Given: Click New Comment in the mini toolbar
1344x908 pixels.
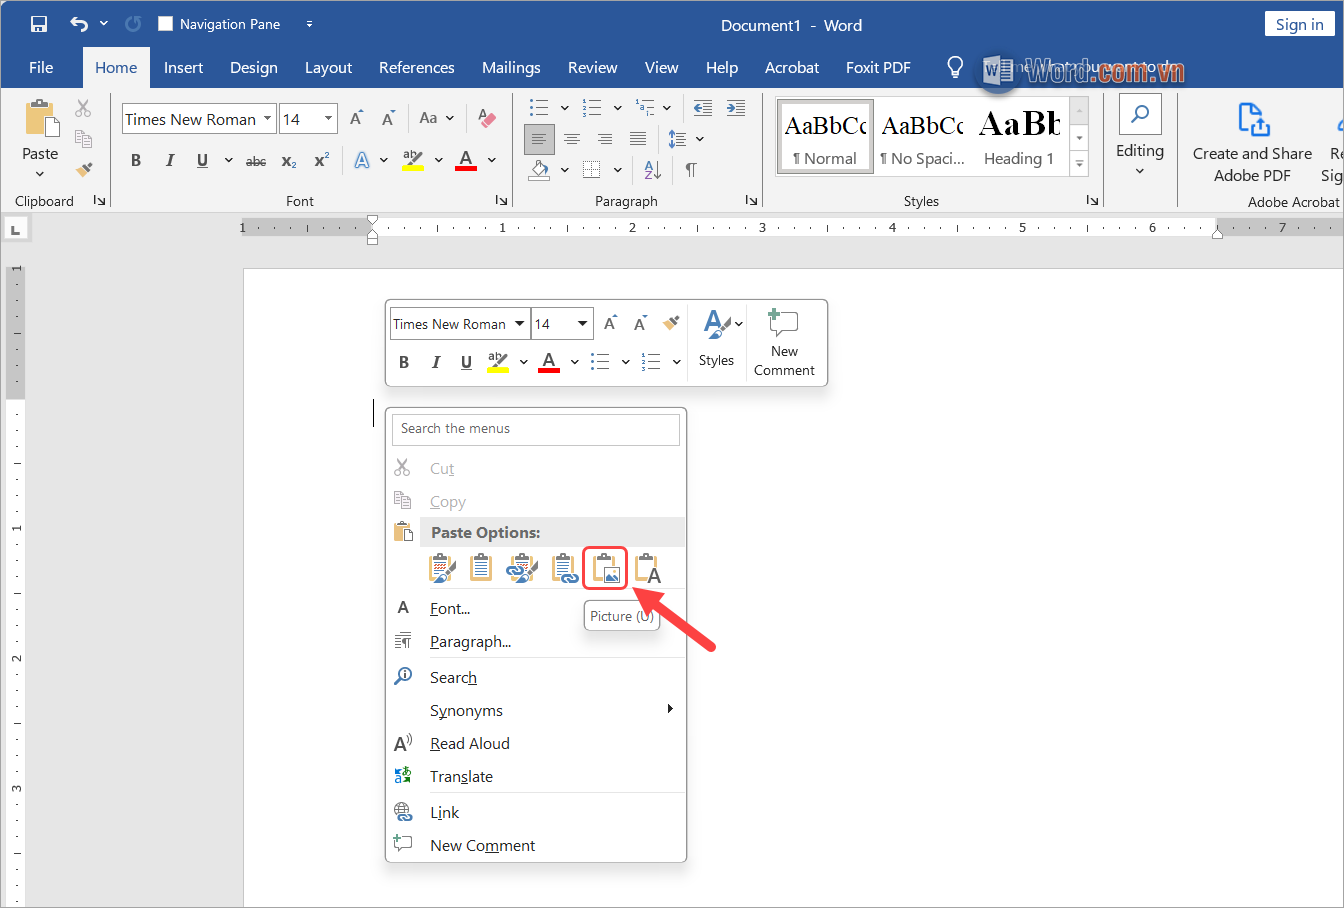Looking at the screenshot, I should (784, 342).
